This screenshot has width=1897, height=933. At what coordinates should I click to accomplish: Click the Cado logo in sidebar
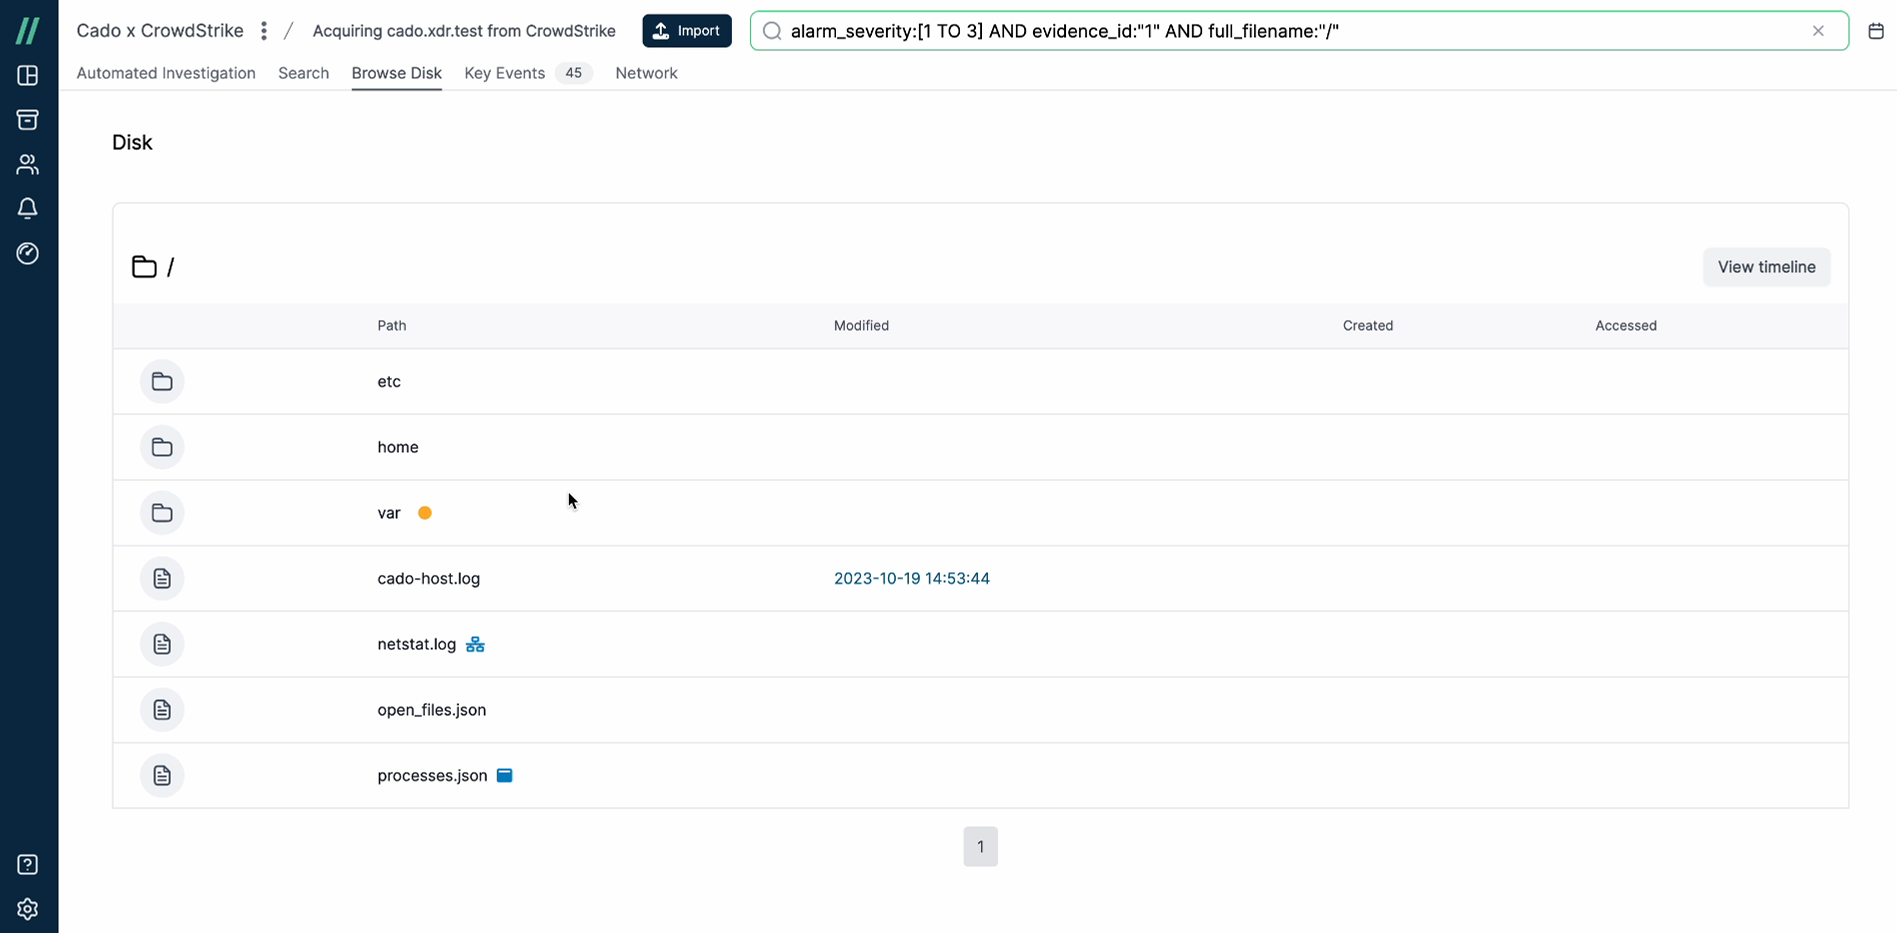(28, 31)
